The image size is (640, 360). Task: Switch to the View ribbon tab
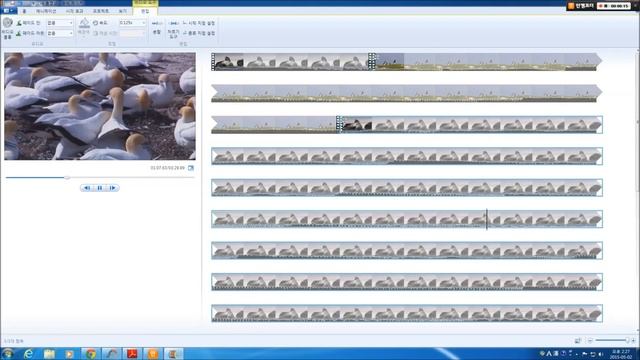tap(122, 11)
